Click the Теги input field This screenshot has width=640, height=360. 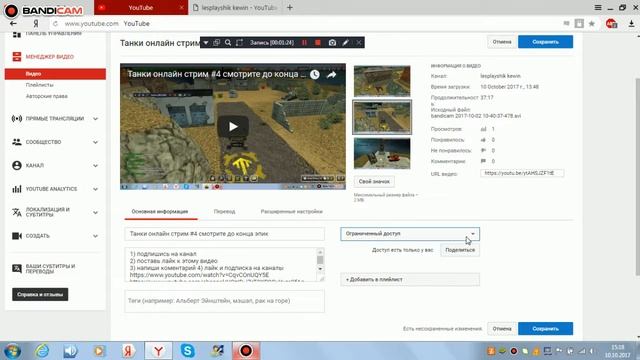tap(224, 301)
